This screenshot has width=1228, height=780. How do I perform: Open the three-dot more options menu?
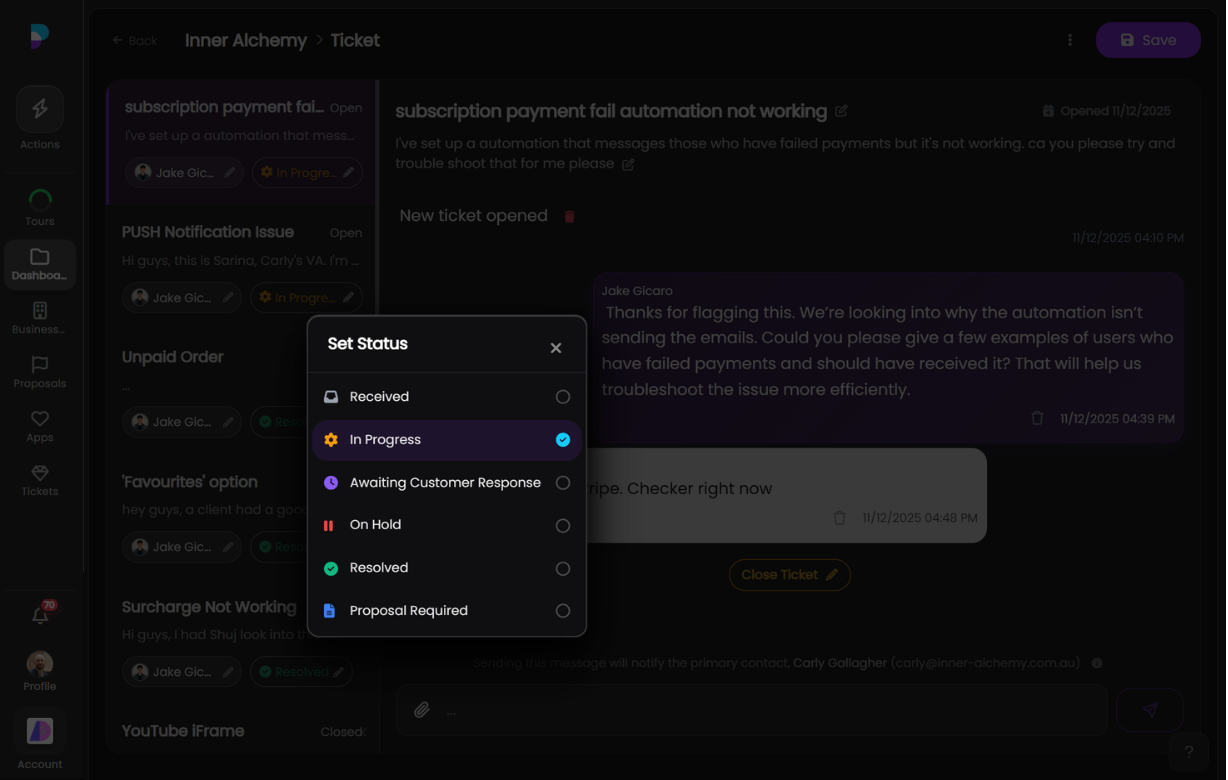(1070, 40)
